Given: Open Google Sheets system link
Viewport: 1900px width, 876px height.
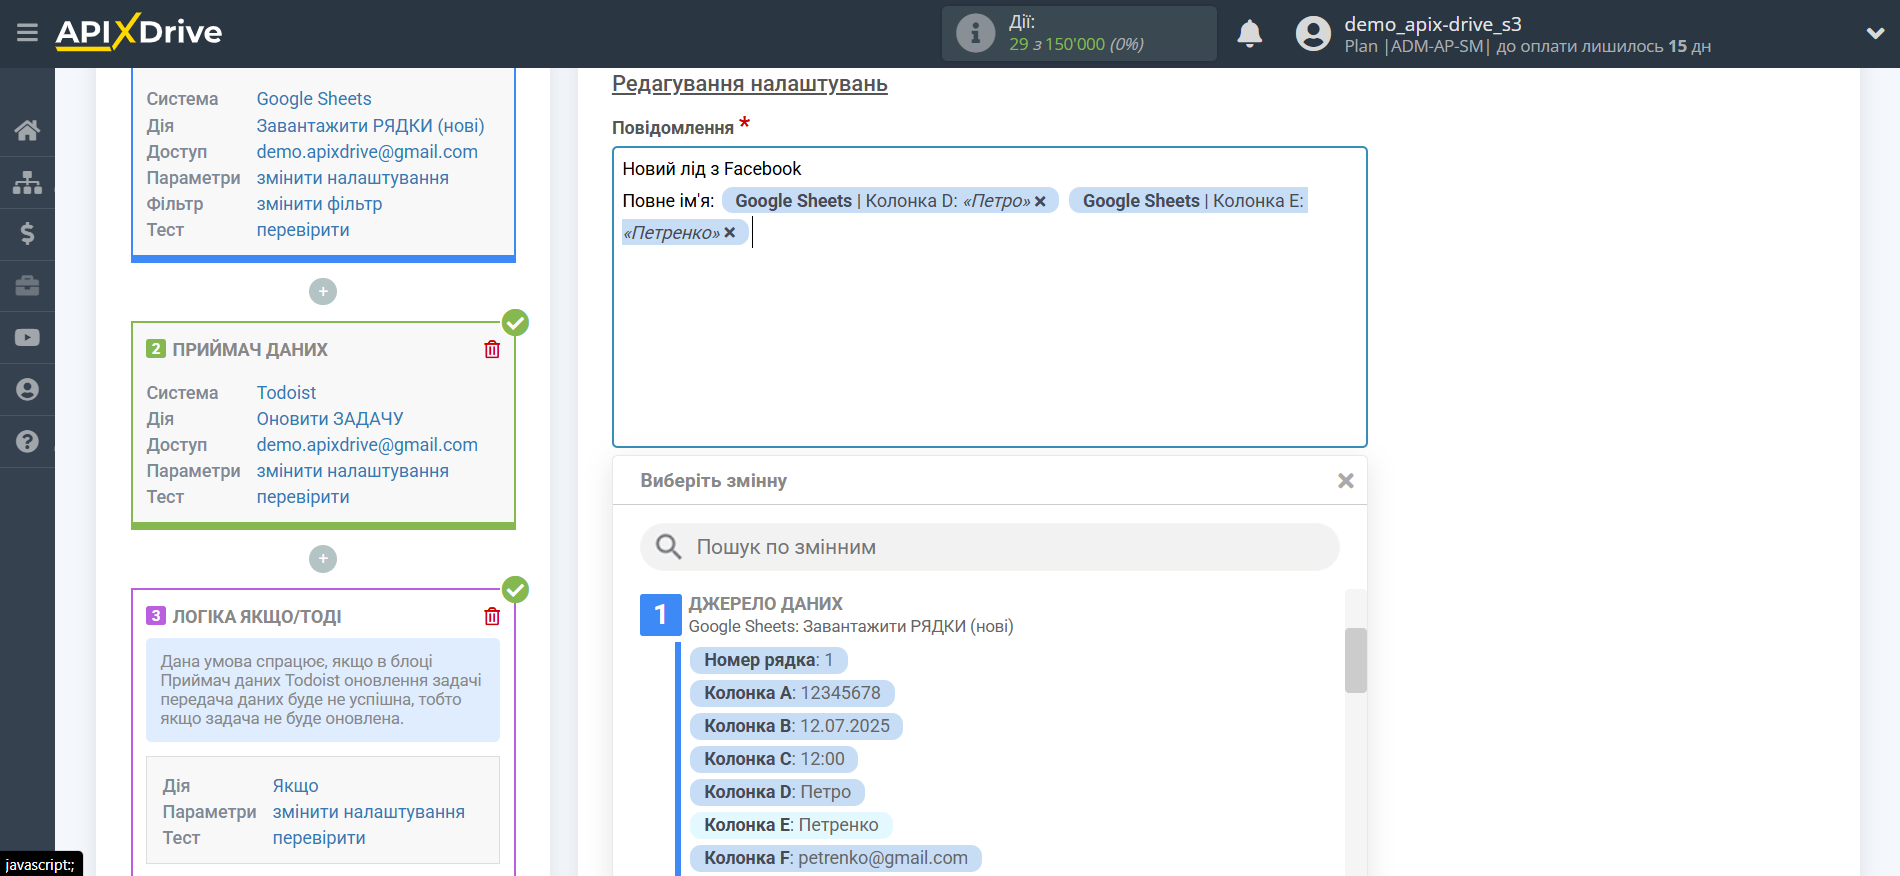Looking at the screenshot, I should coord(314,99).
